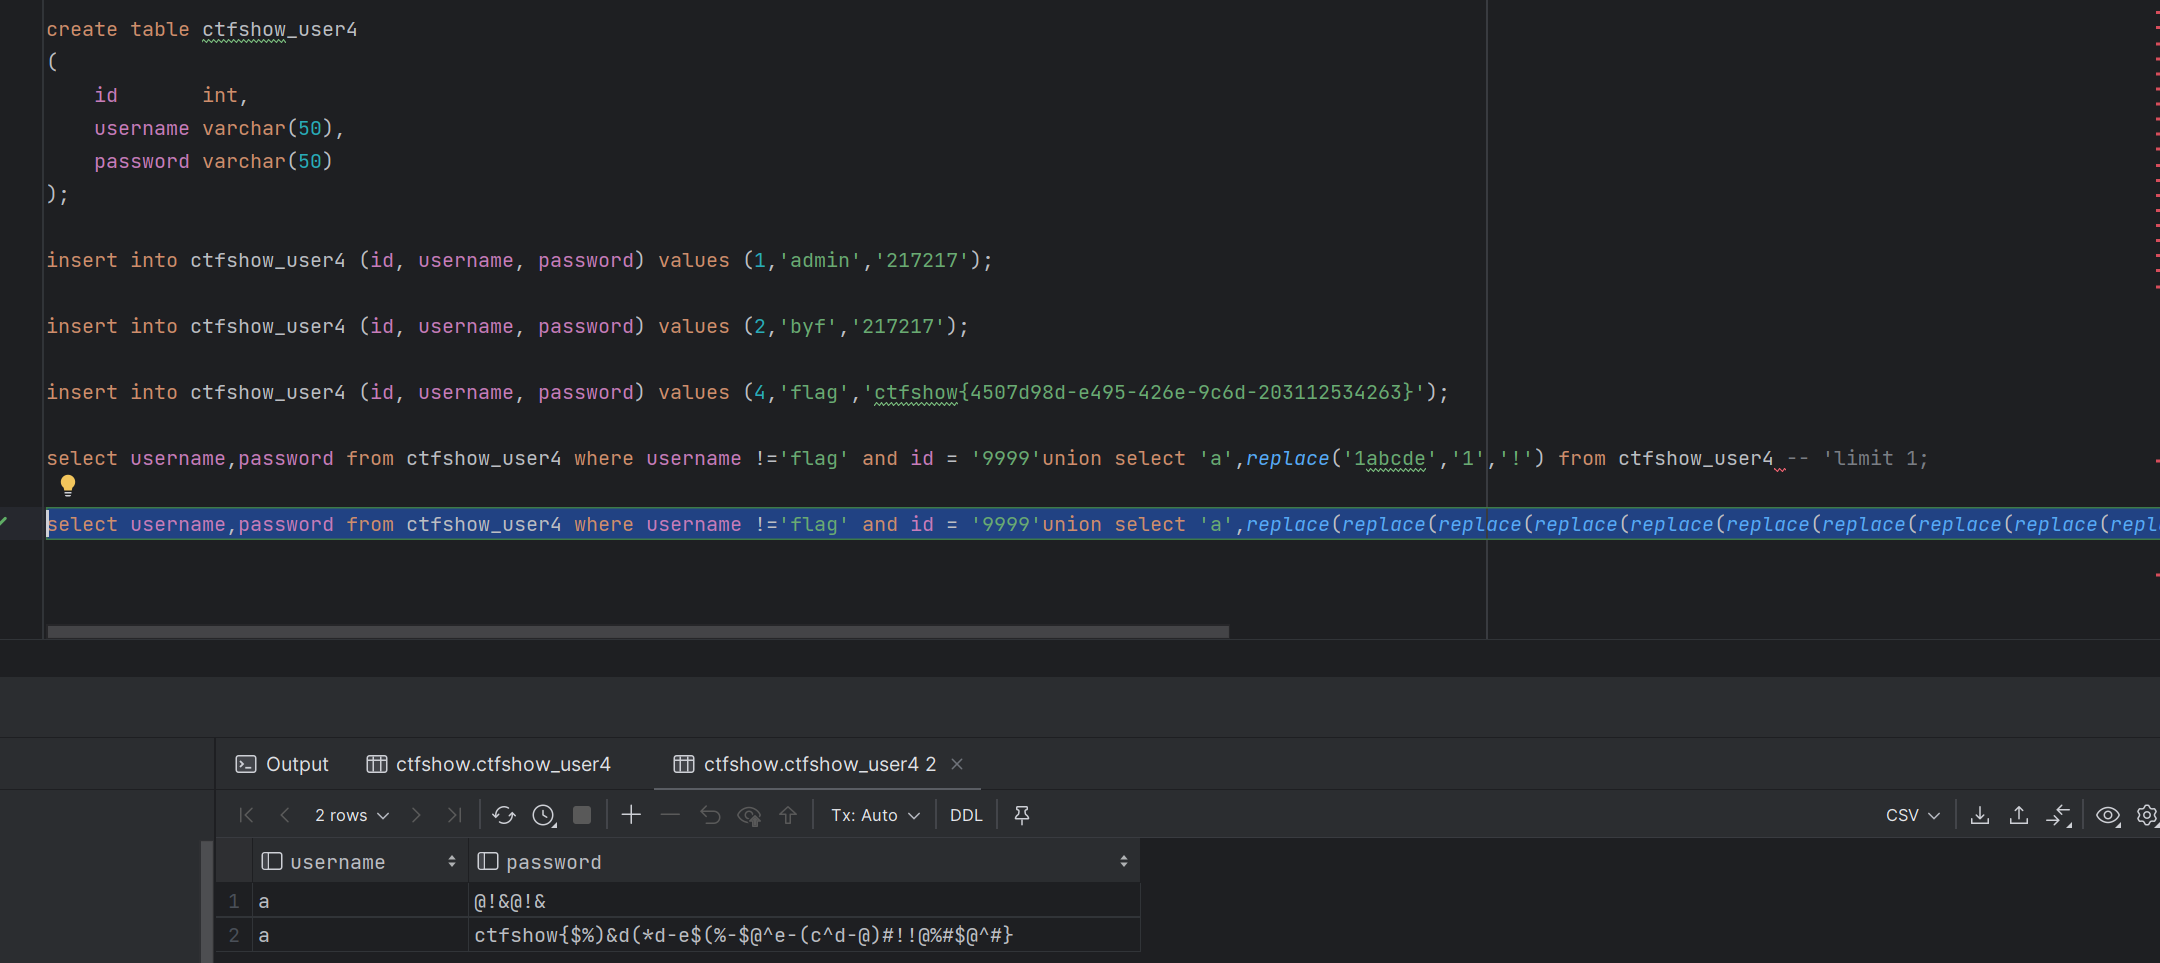Click username cell 'a' in row 2

click(360, 935)
